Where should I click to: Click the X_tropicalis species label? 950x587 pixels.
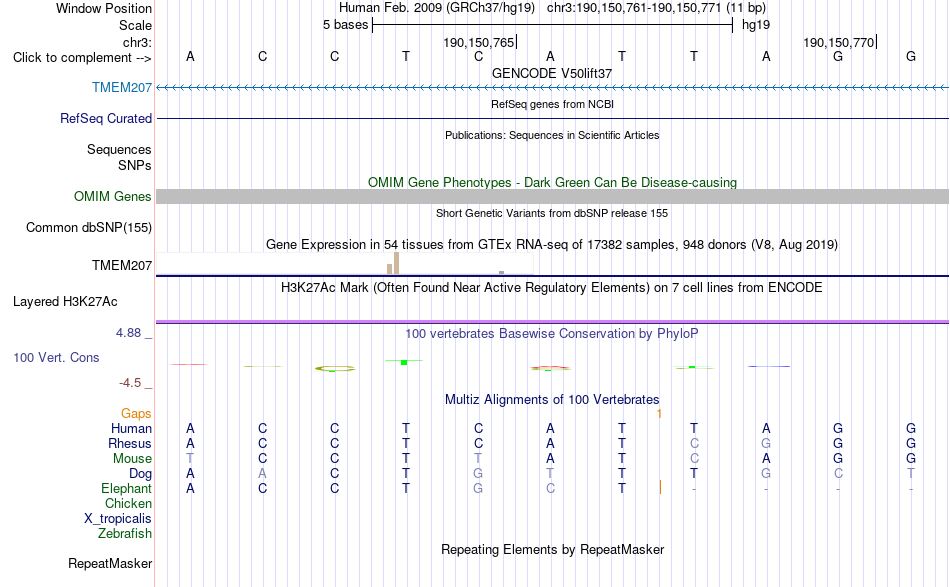[118, 519]
